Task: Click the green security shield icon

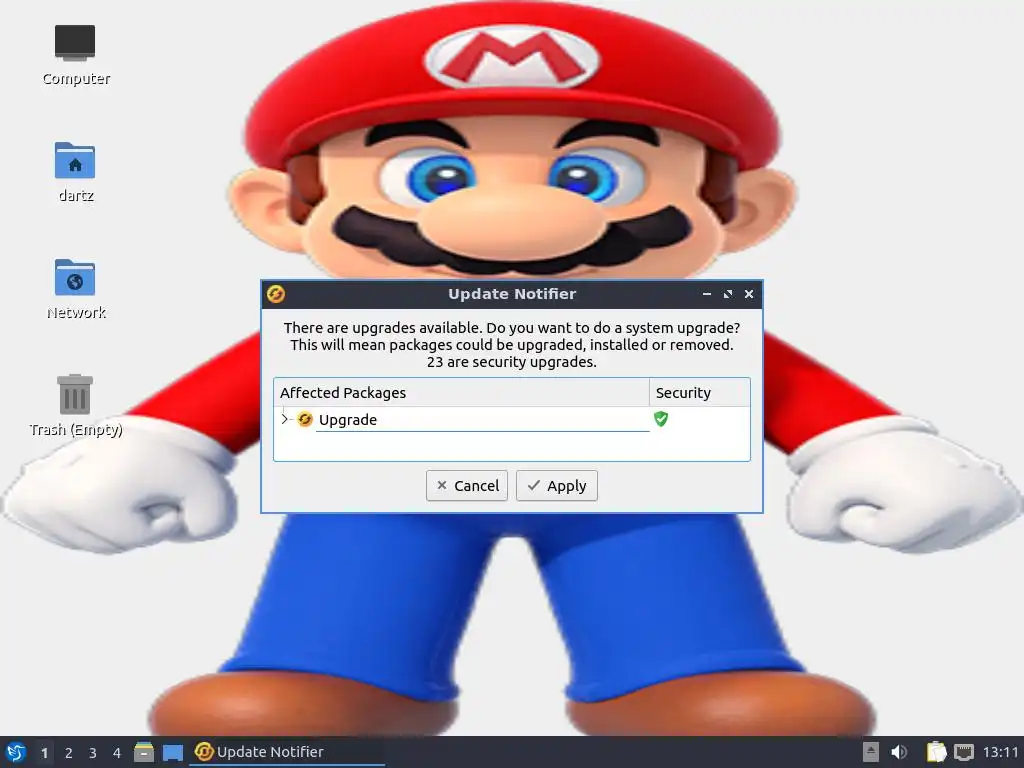Action: pyautogui.click(x=661, y=419)
